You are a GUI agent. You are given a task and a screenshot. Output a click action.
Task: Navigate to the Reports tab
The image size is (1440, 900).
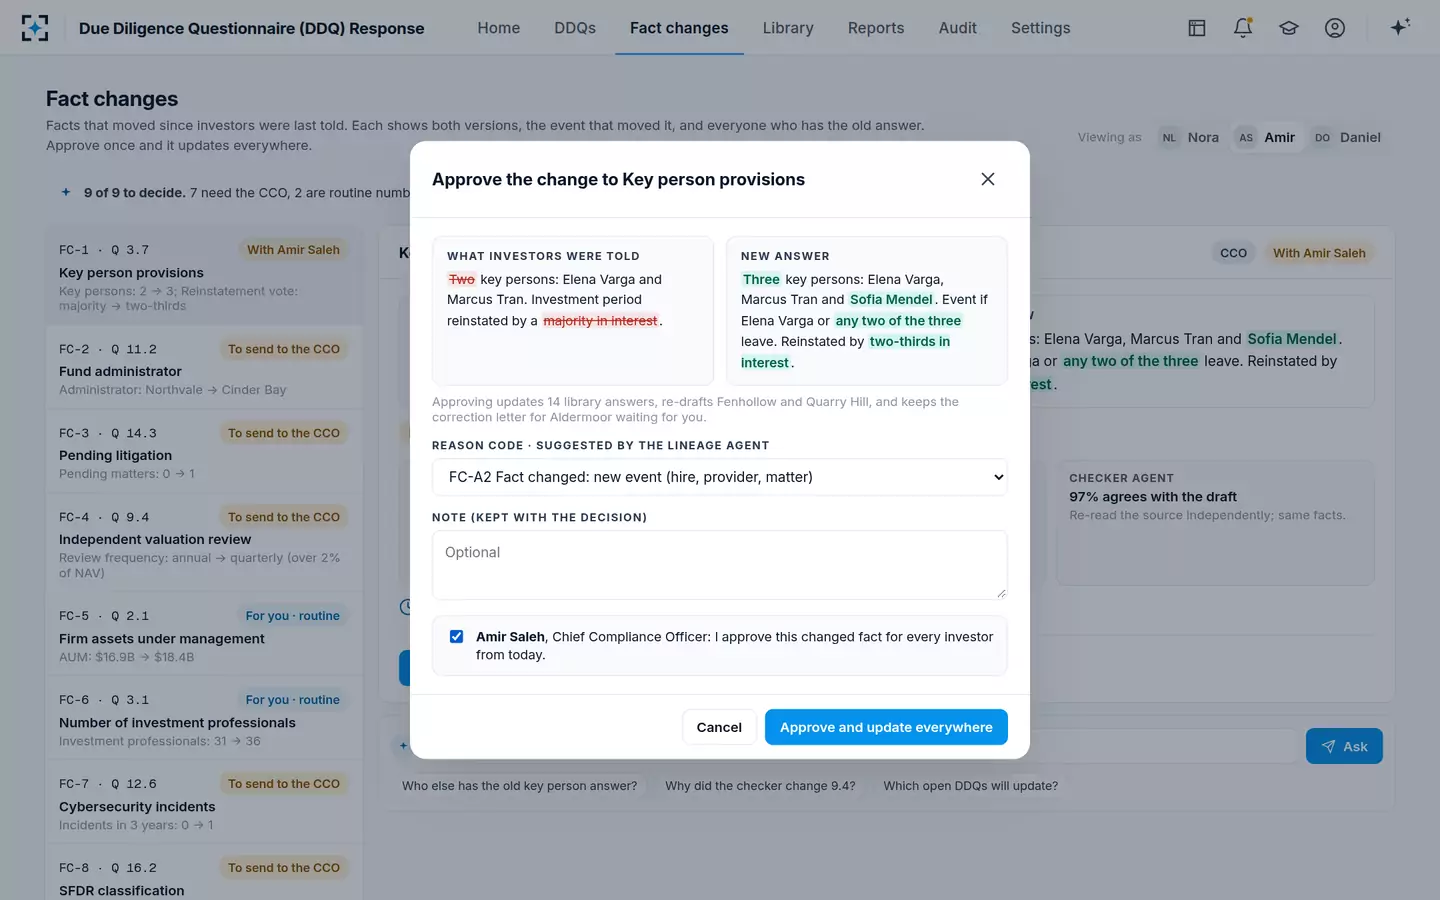[x=876, y=28]
